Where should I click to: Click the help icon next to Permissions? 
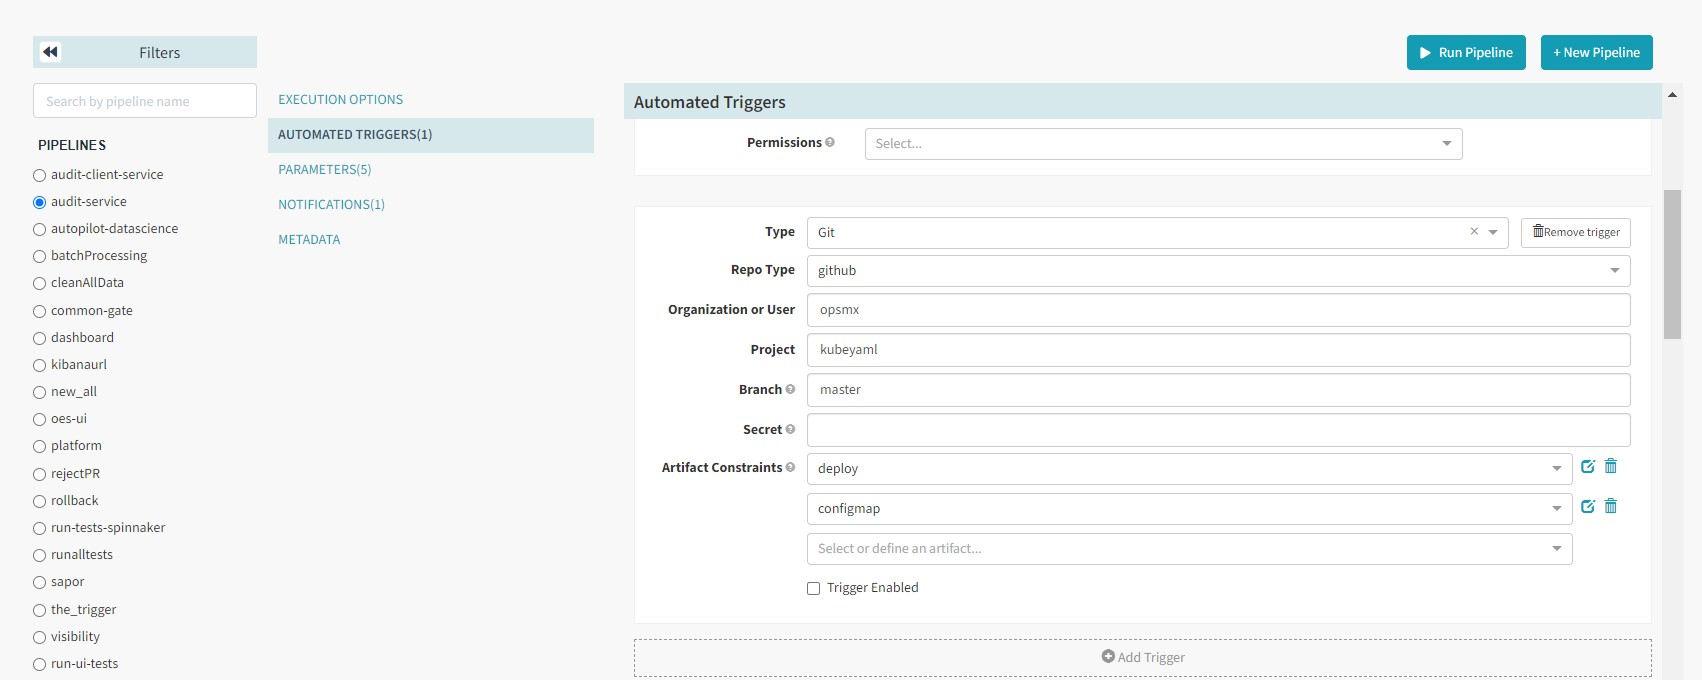[830, 143]
